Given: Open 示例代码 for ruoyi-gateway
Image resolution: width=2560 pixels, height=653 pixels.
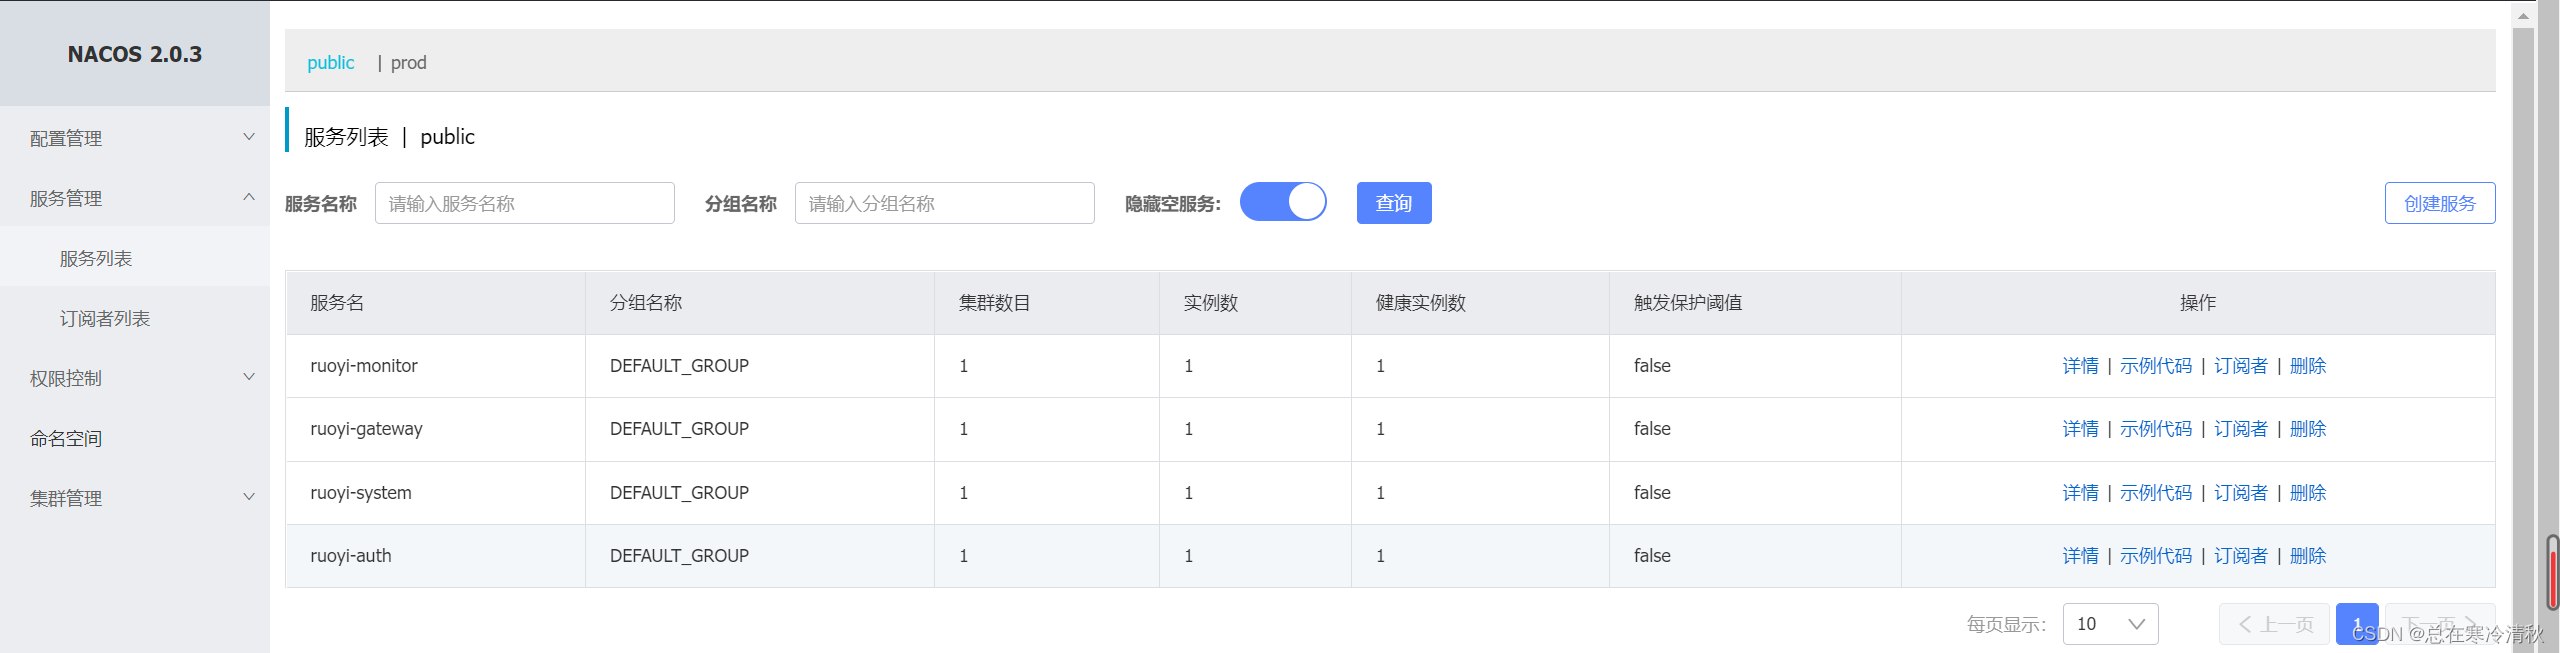Looking at the screenshot, I should 2156,429.
